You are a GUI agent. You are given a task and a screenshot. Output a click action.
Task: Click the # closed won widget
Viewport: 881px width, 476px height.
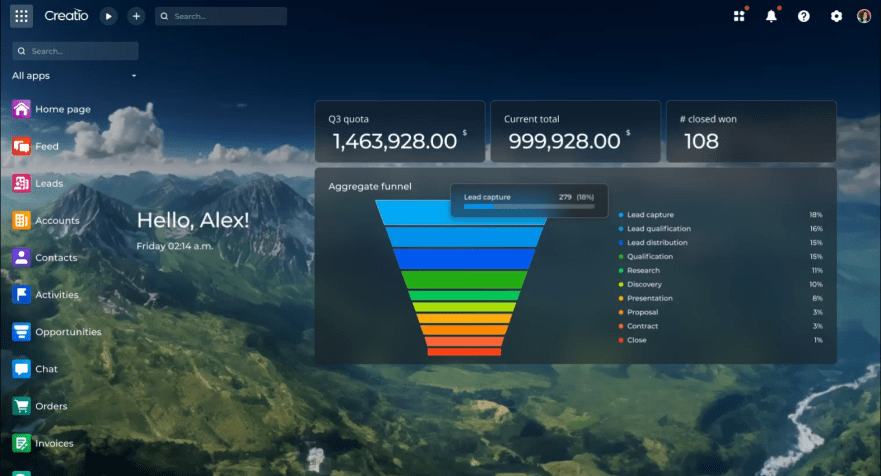click(x=751, y=131)
